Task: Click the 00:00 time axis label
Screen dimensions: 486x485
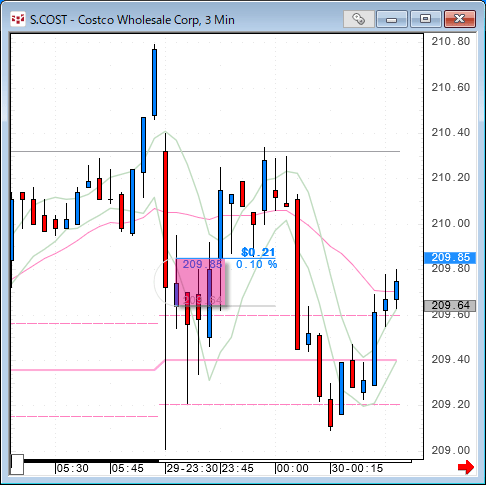Action: [293, 468]
